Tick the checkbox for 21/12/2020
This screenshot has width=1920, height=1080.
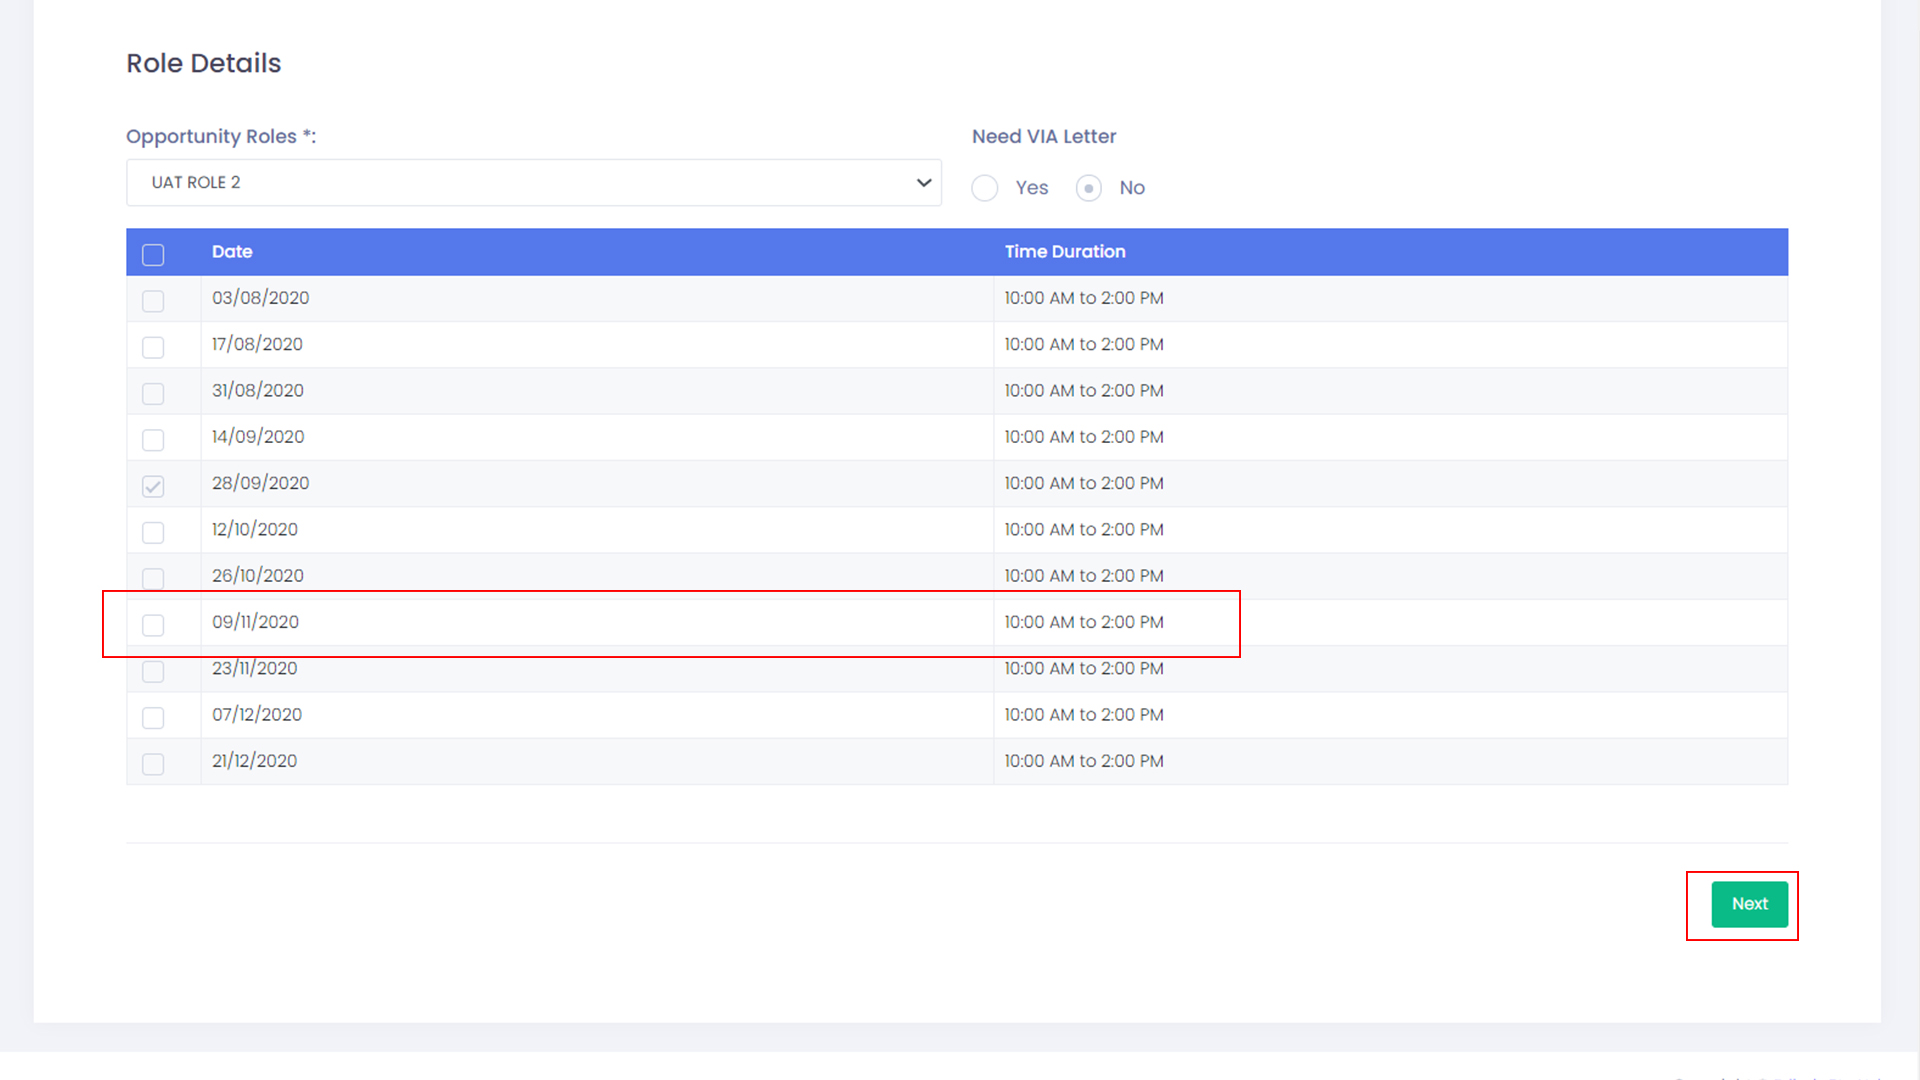[153, 764]
